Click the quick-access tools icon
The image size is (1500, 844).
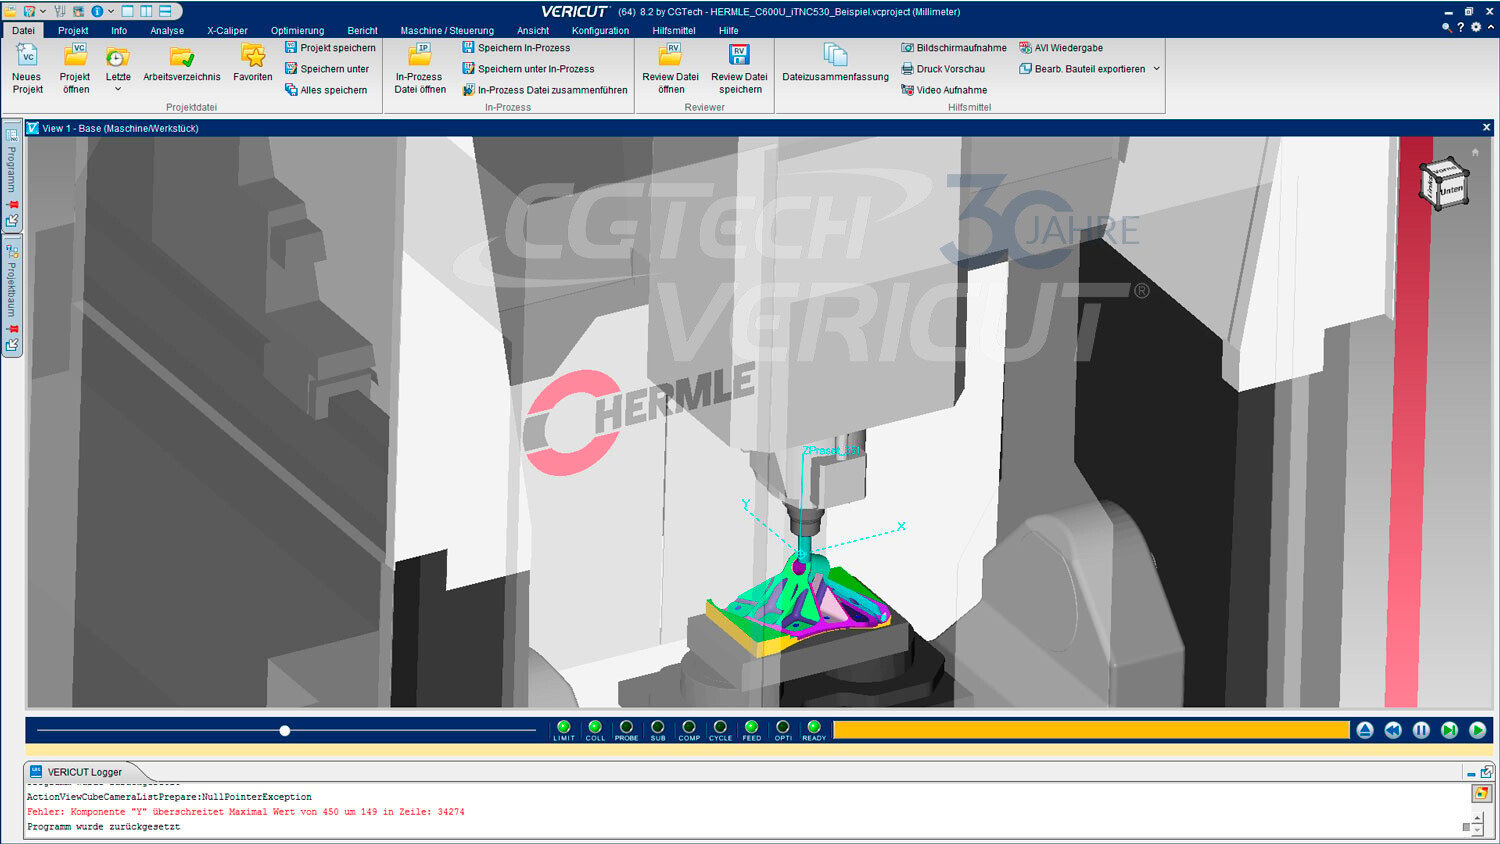[x=60, y=11]
